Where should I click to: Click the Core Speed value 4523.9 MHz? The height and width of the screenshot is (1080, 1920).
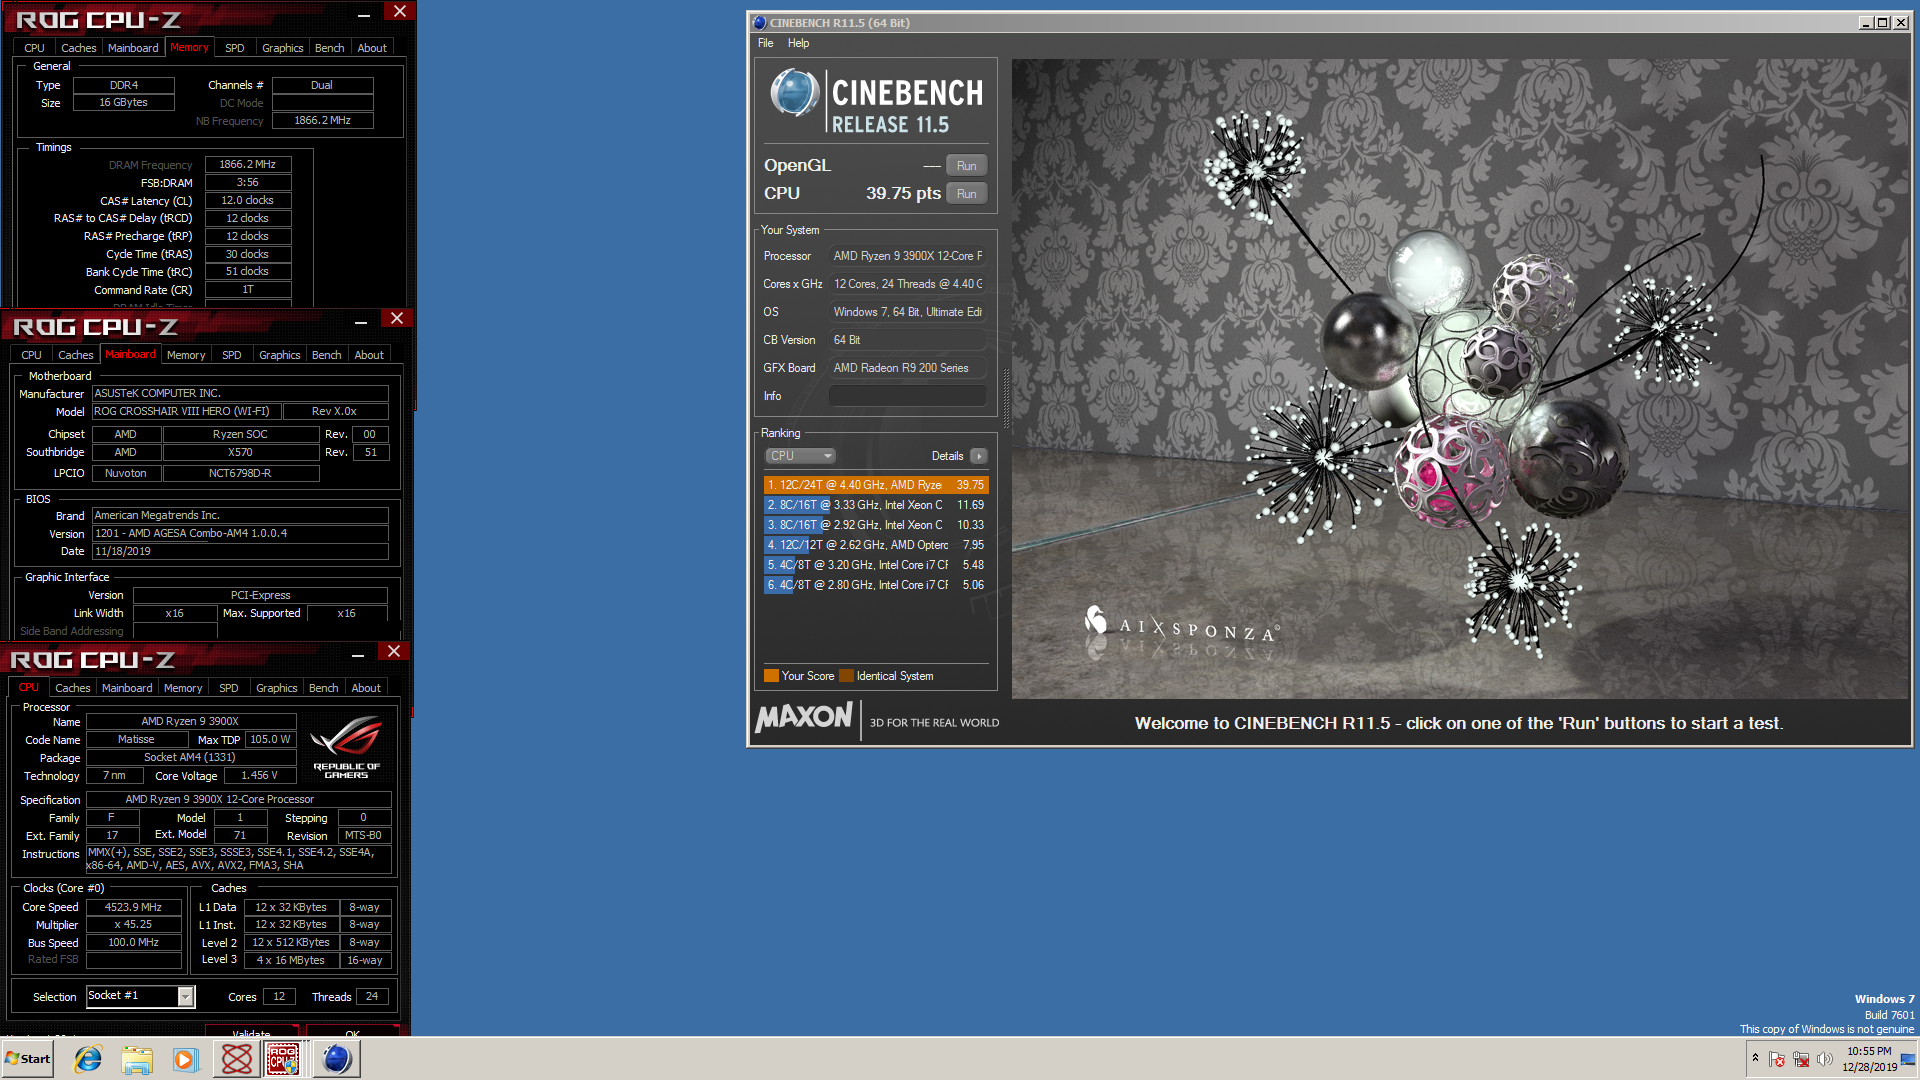[133, 907]
